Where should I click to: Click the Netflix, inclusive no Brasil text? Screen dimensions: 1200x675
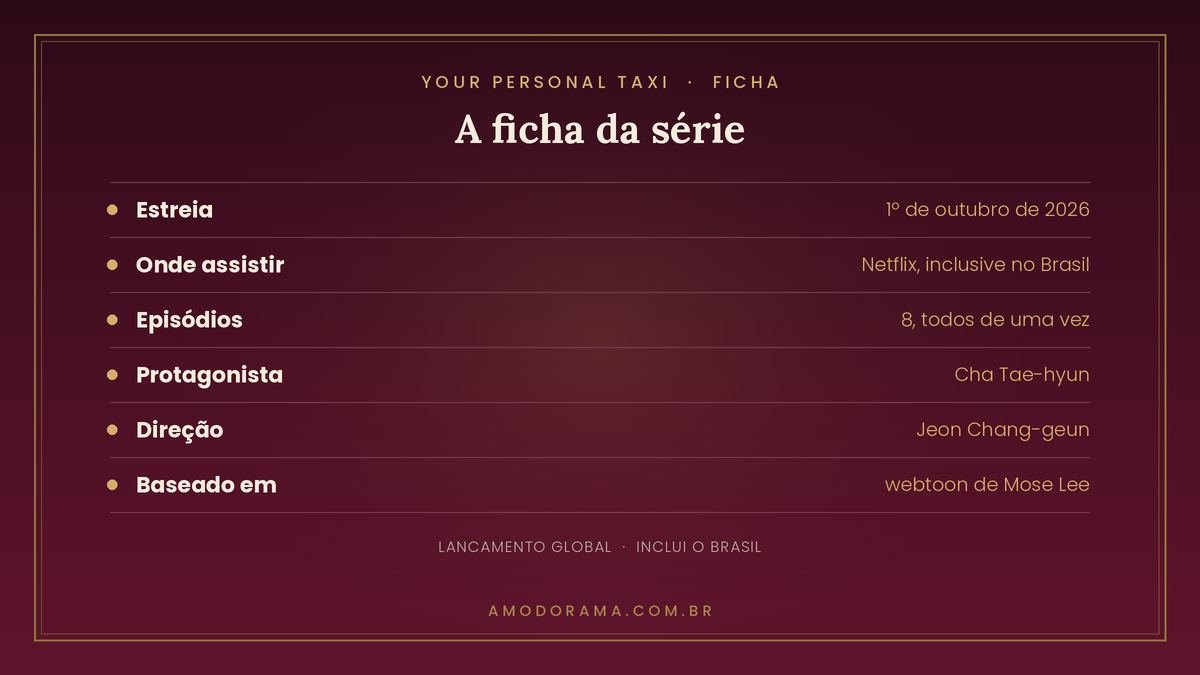975,265
